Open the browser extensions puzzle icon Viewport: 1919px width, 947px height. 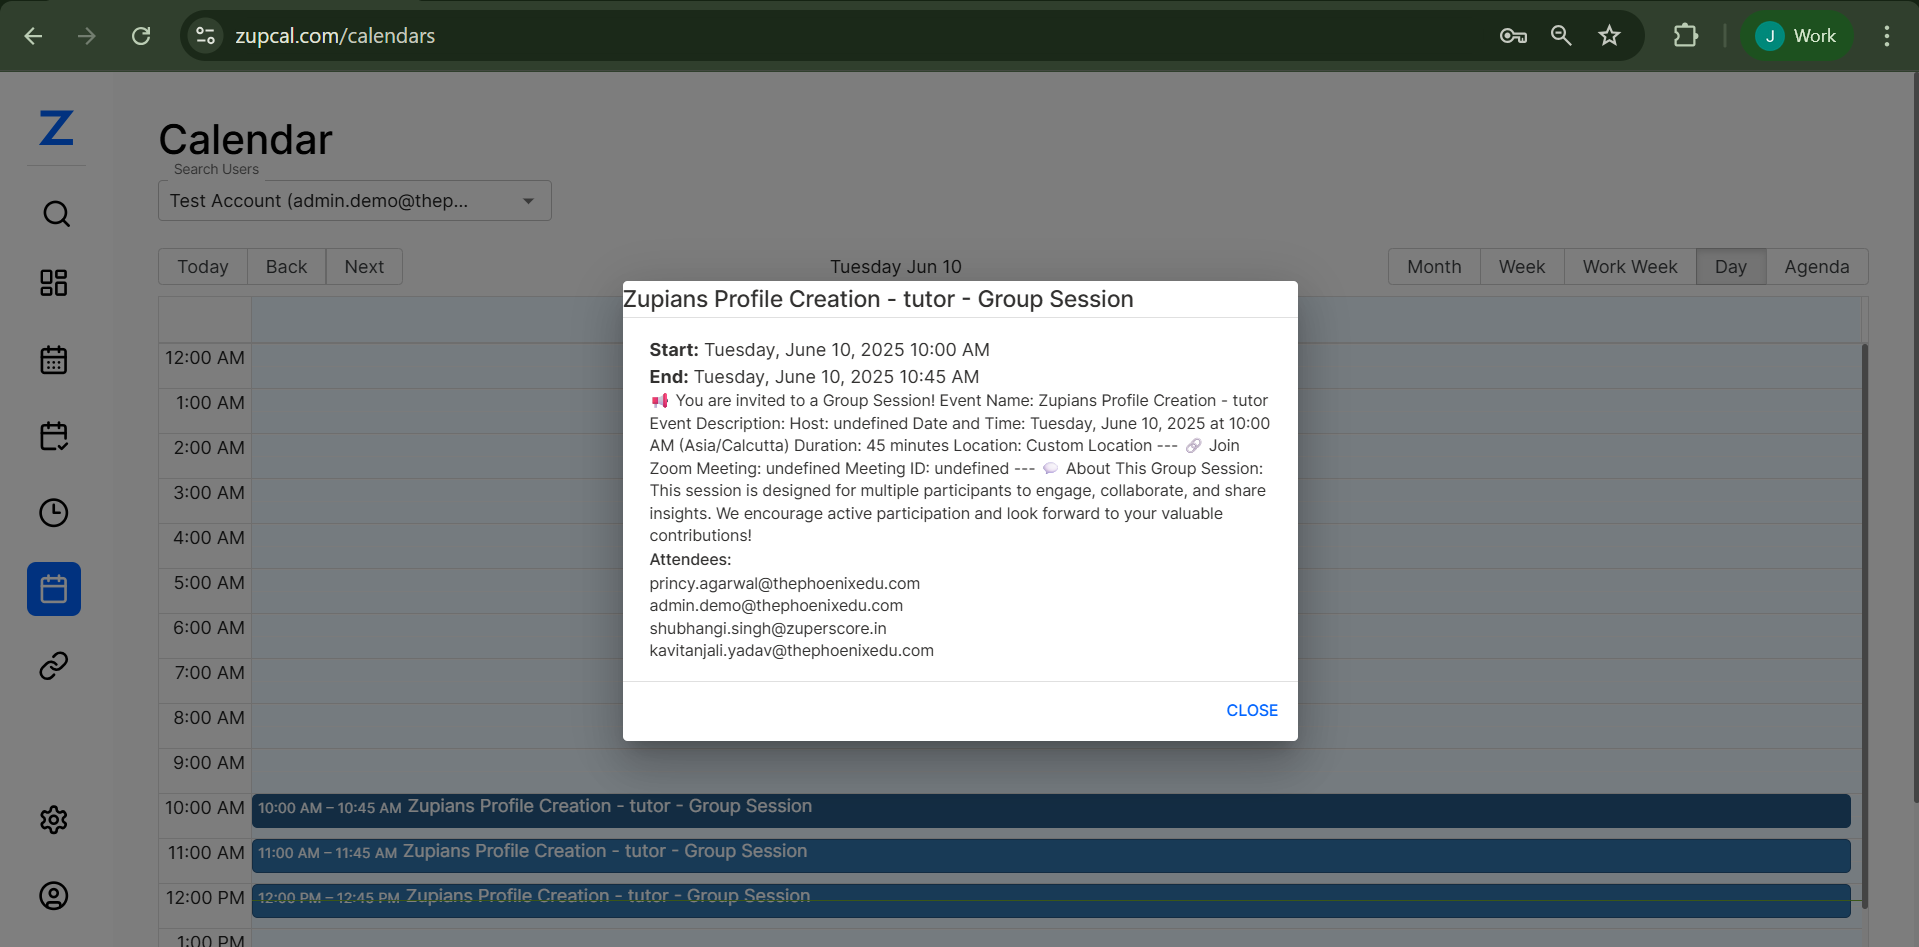[x=1686, y=36]
